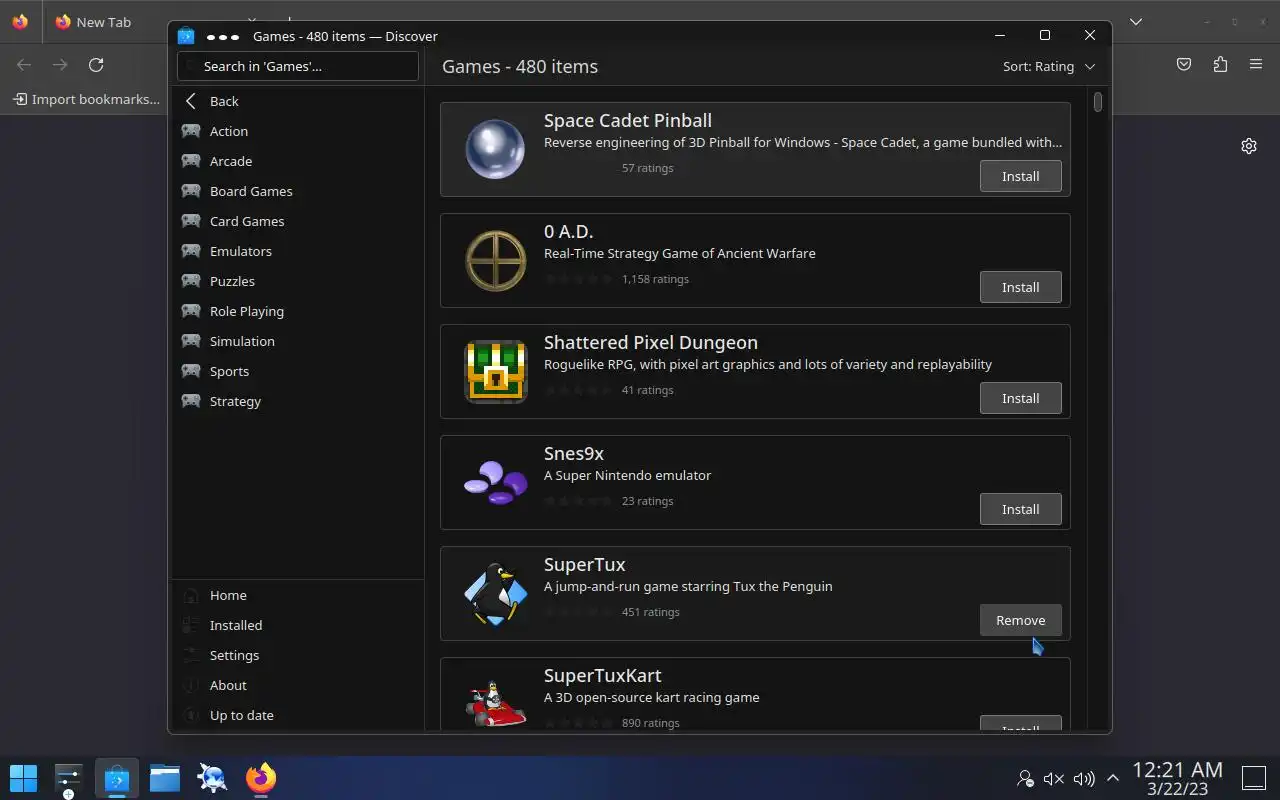Select Sports category
Image resolution: width=1280 pixels, height=800 pixels.
[x=298, y=371]
